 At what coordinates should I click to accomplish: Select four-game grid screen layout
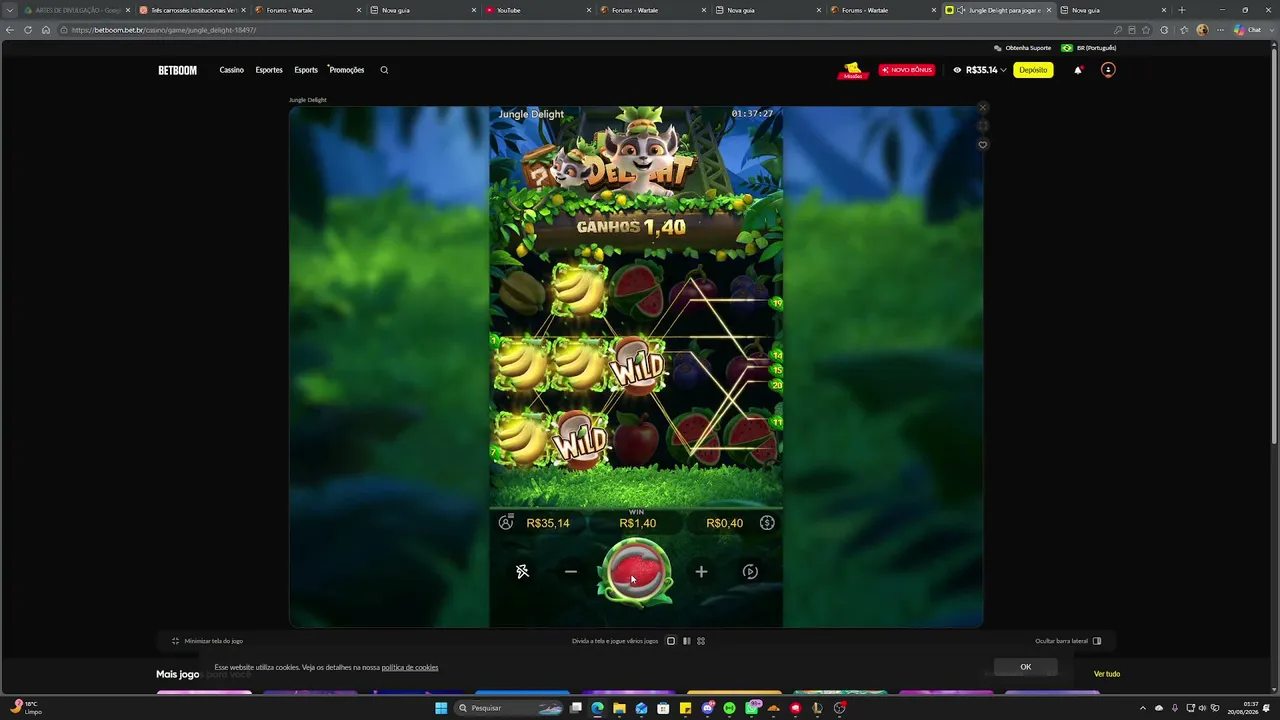701,641
